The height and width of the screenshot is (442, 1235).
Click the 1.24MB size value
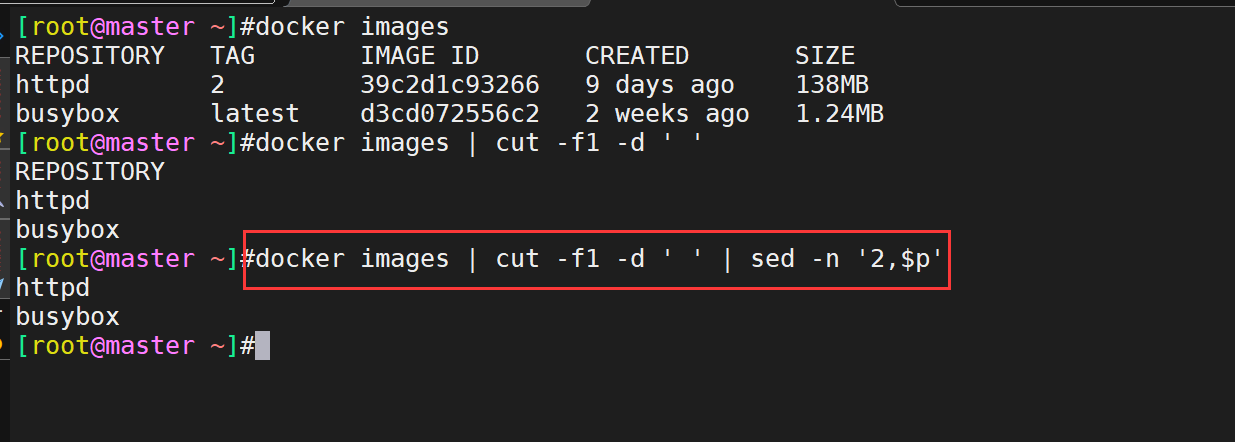840,113
